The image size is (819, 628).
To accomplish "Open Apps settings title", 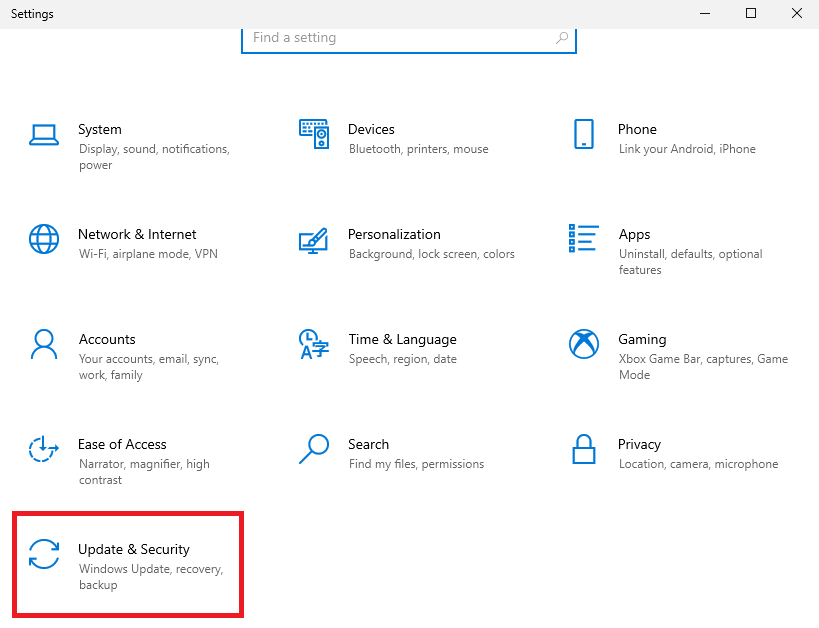I will coord(635,235).
